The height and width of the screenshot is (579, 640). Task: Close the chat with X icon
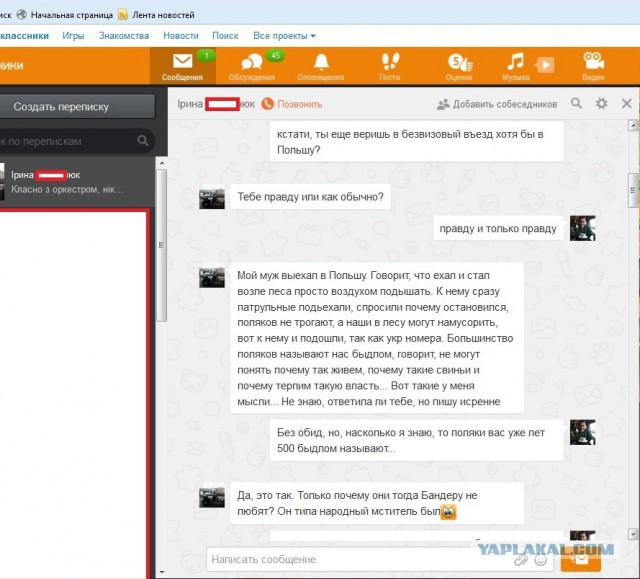point(627,103)
